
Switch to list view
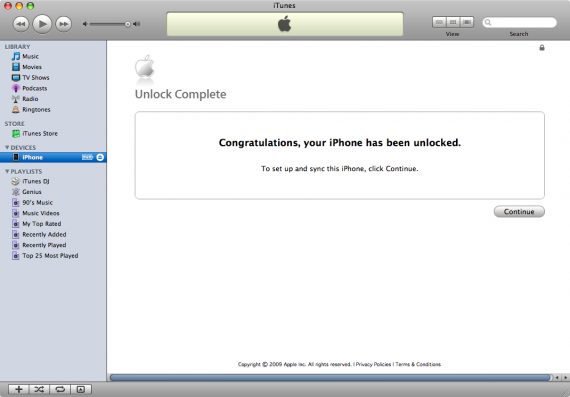pyautogui.click(x=439, y=22)
